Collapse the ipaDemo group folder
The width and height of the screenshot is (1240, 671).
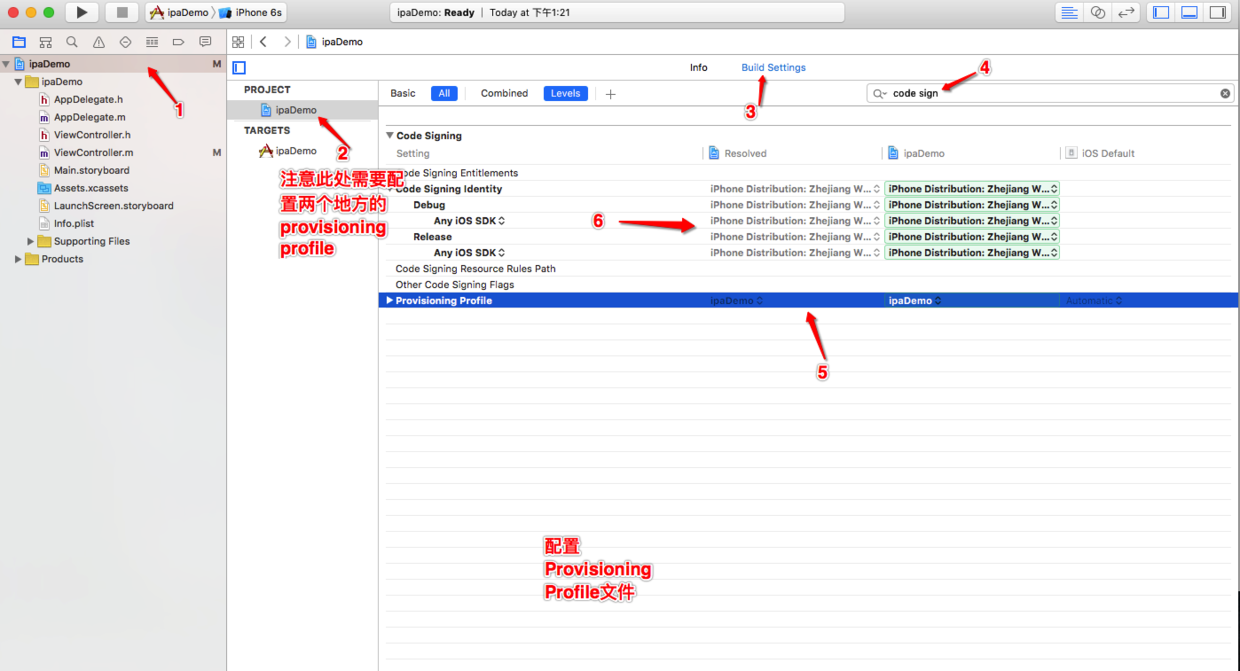pos(18,82)
